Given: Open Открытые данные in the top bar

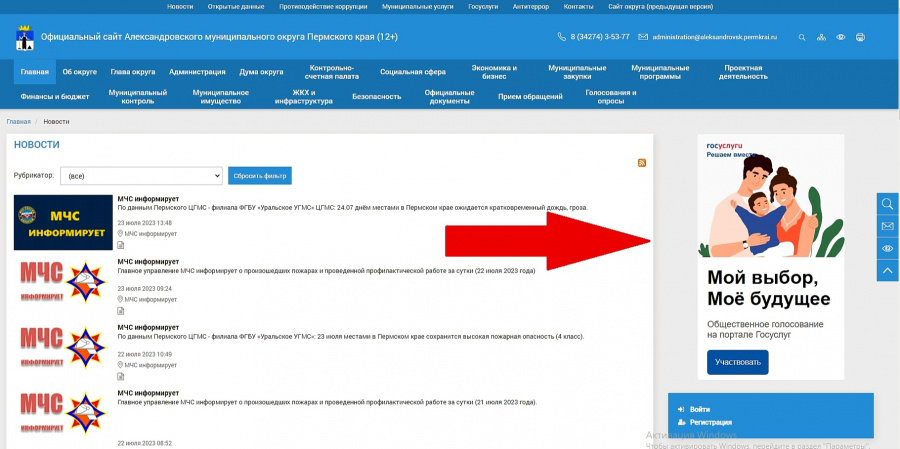Looking at the screenshot, I should pyautogui.click(x=236, y=7).
